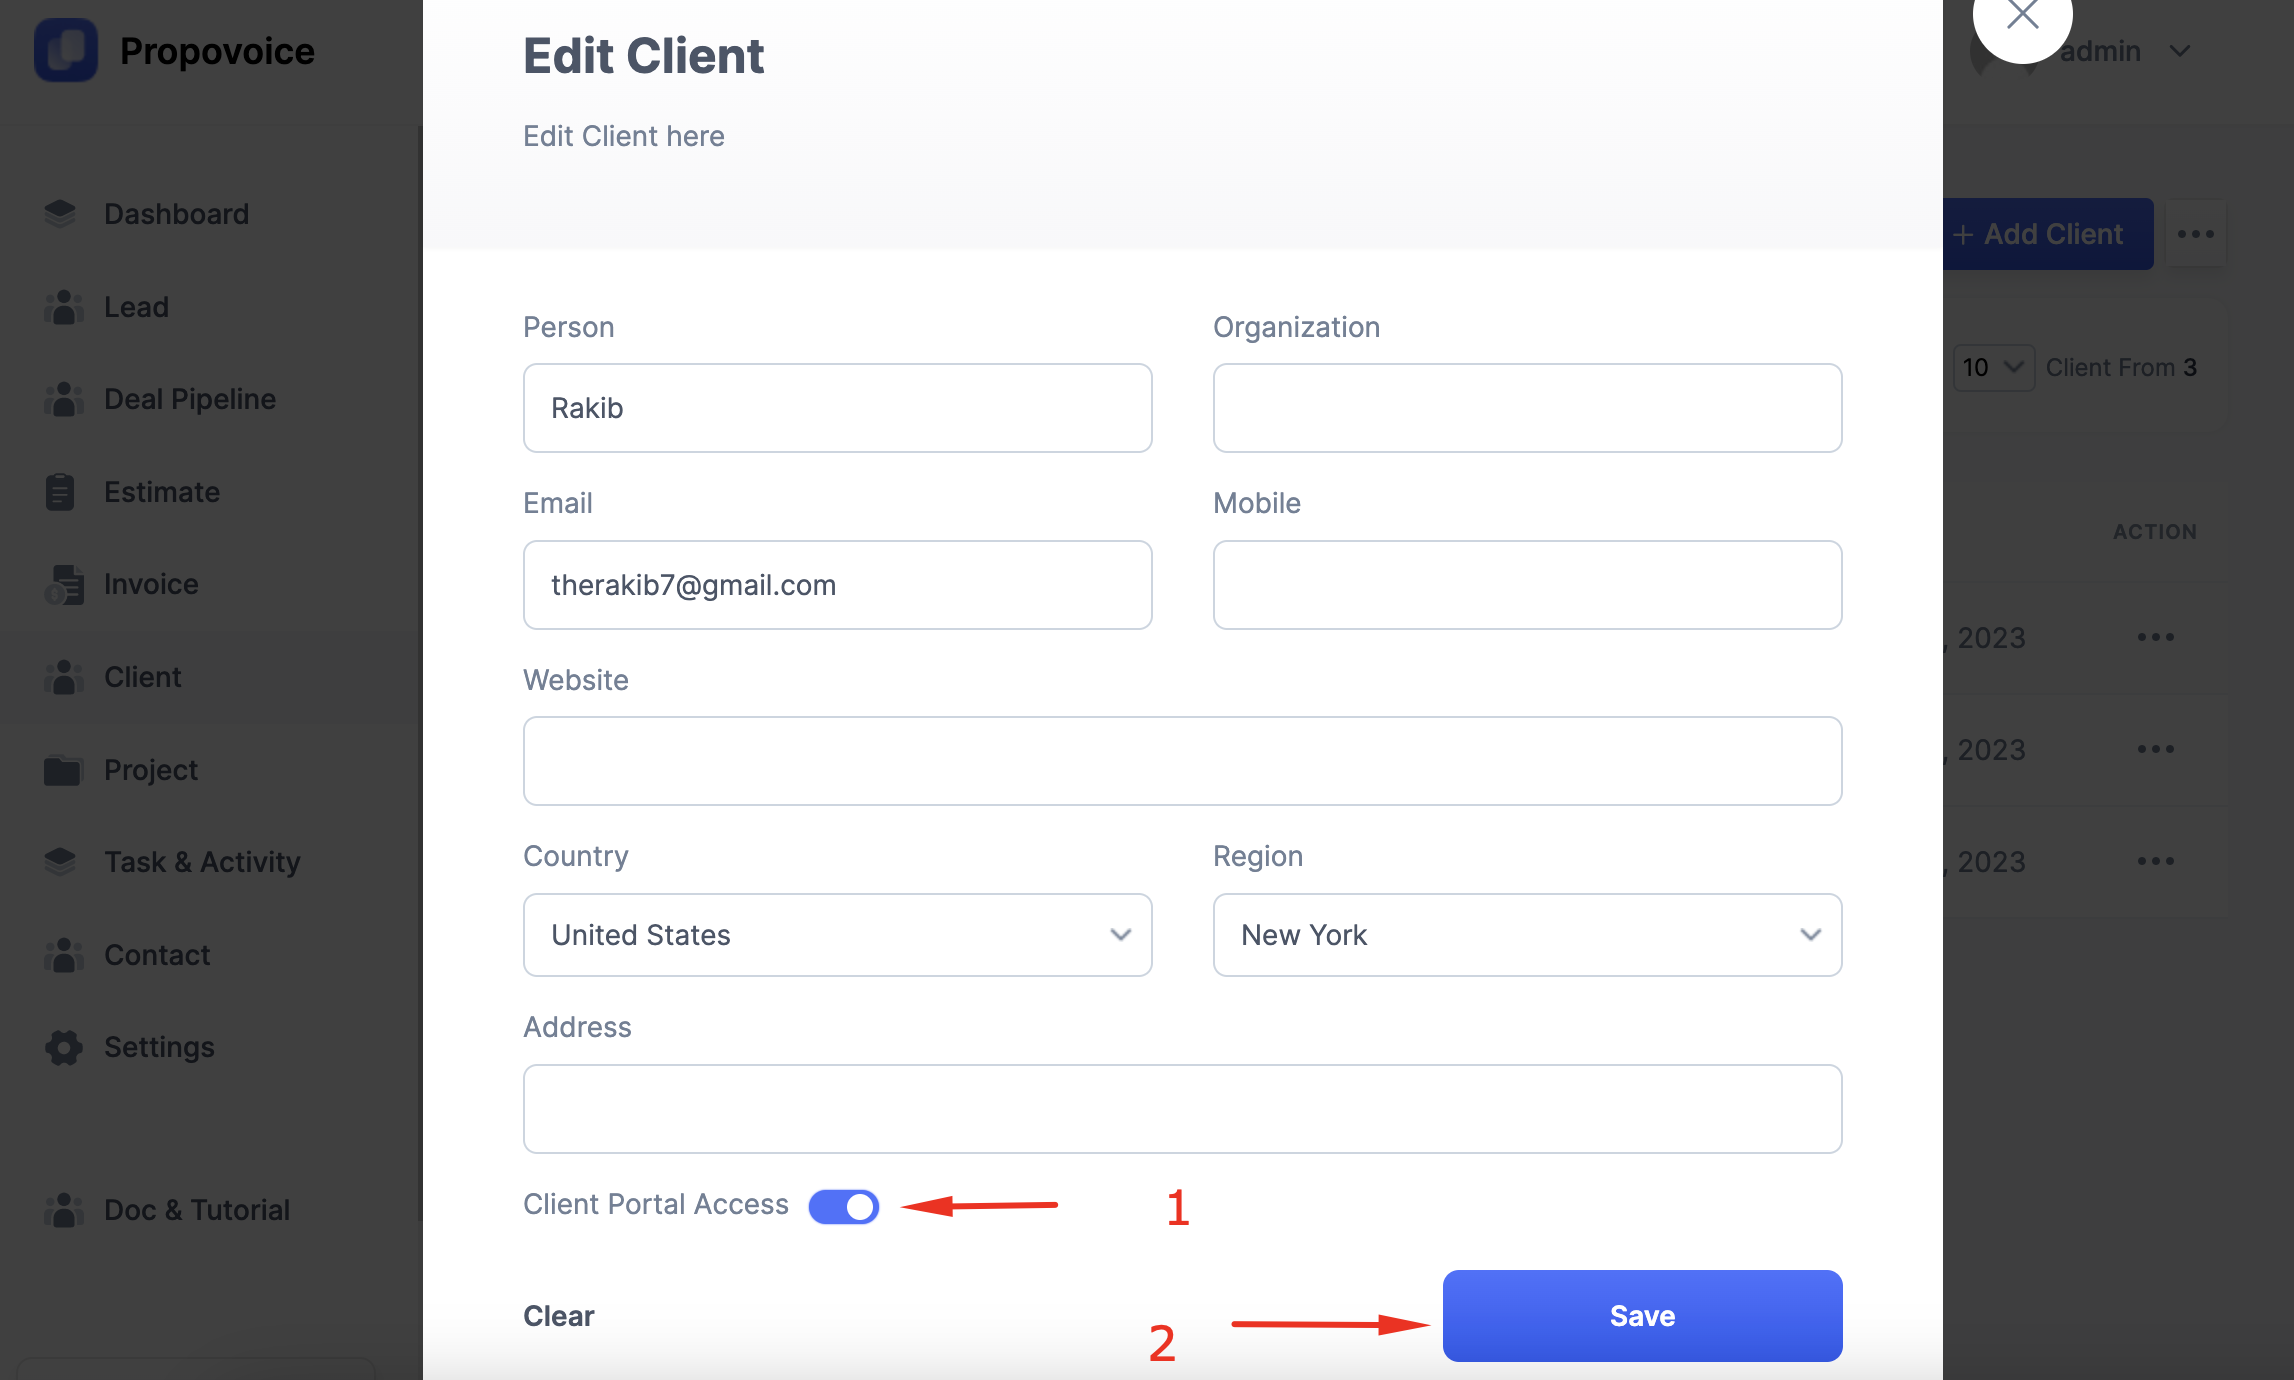Image resolution: width=2294 pixels, height=1380 pixels.
Task: Click the empty Mobile field
Action: click(x=1528, y=585)
